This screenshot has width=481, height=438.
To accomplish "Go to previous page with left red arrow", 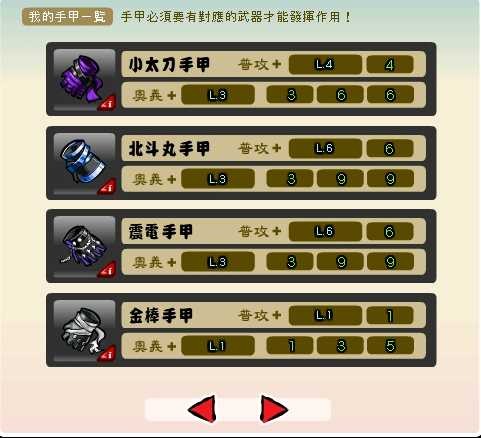I will coord(202,409).
